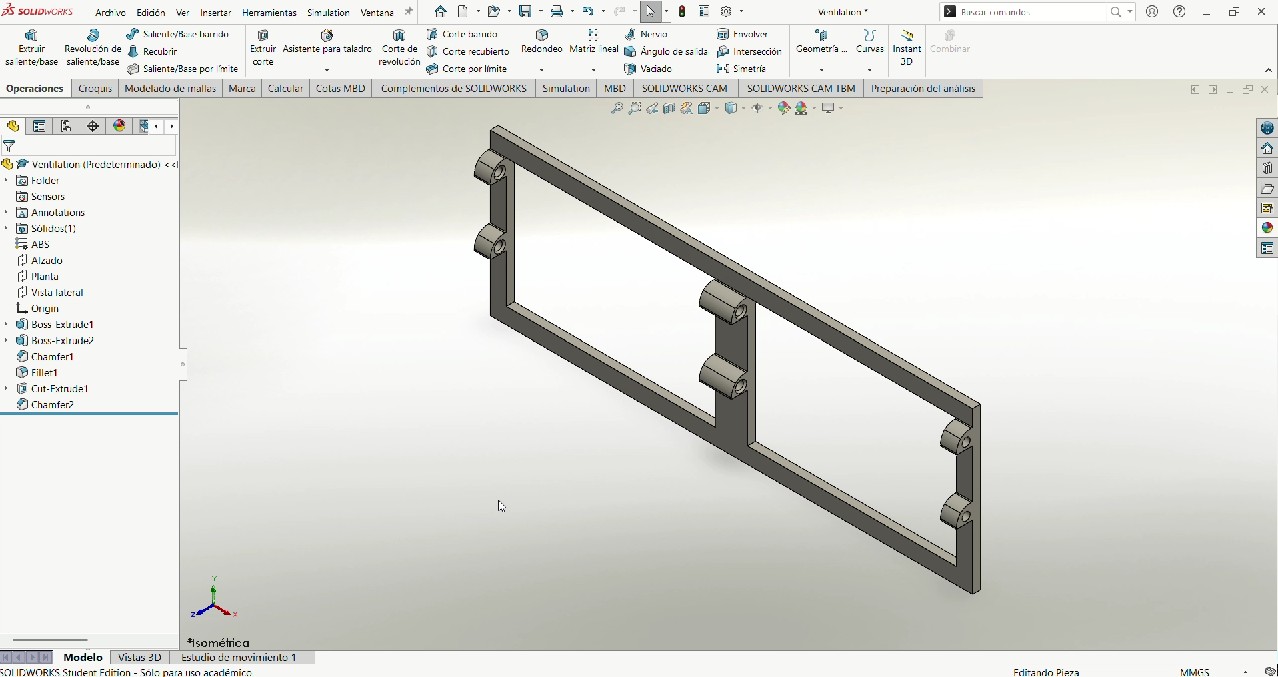Open the Insertar menu
This screenshot has height=677, width=1278.
[214, 12]
